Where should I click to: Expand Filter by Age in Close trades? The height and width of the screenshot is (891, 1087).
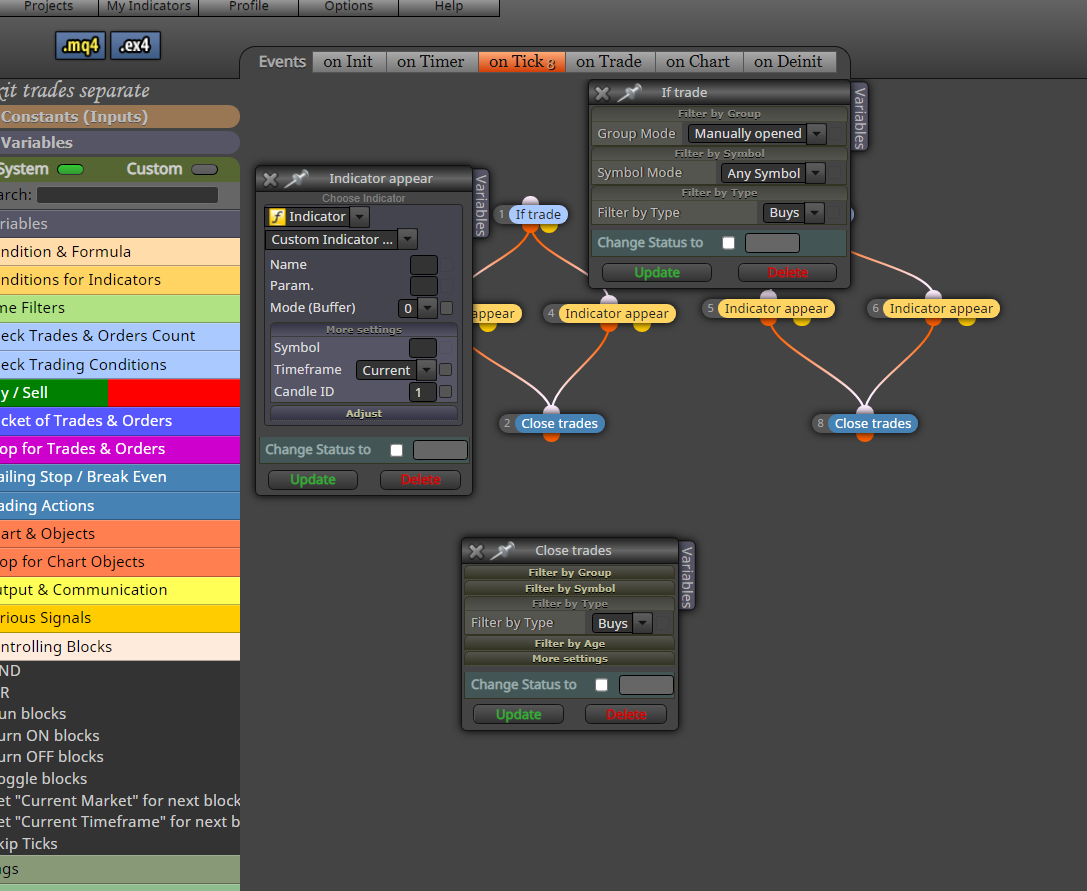pyautogui.click(x=569, y=643)
